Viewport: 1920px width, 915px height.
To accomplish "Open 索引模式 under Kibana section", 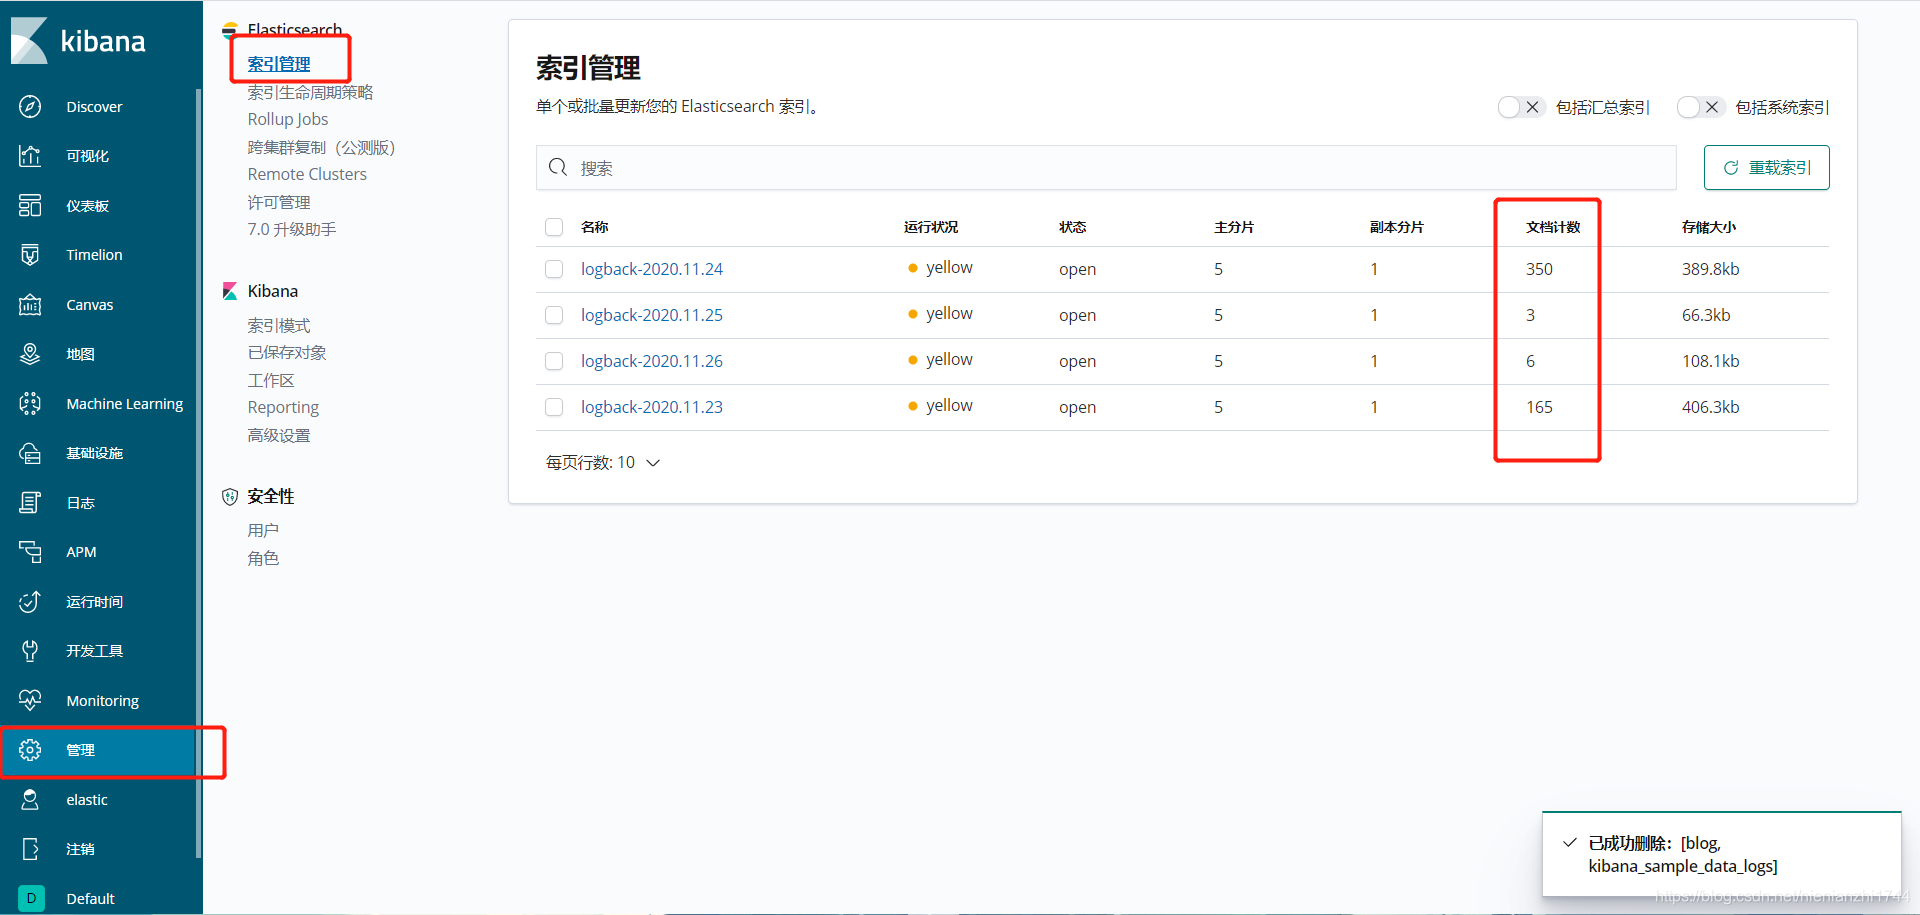I will tap(279, 325).
